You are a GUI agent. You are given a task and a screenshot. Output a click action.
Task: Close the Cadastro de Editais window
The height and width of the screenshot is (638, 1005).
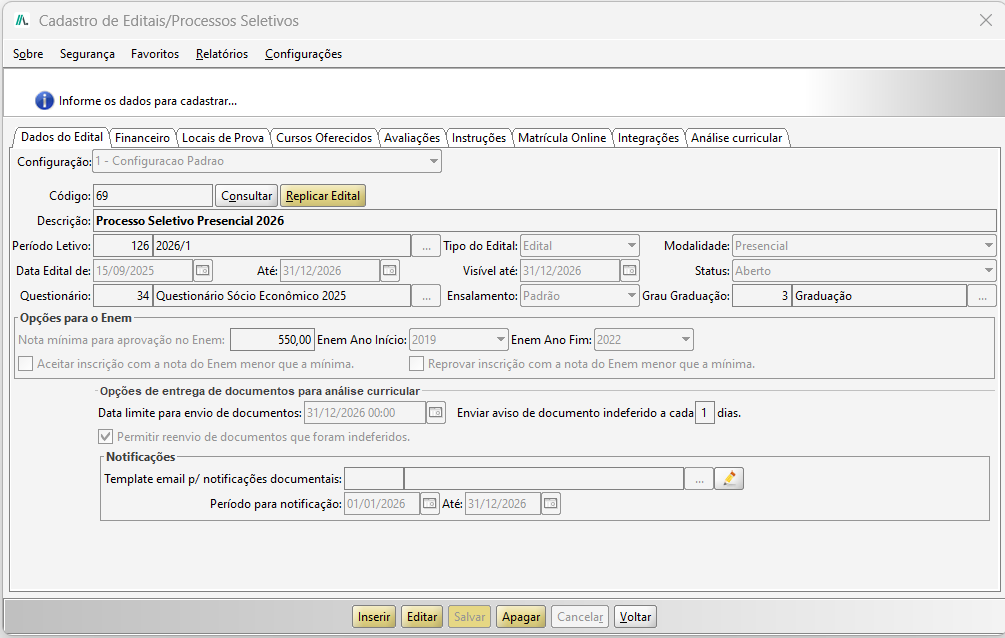click(x=986, y=21)
